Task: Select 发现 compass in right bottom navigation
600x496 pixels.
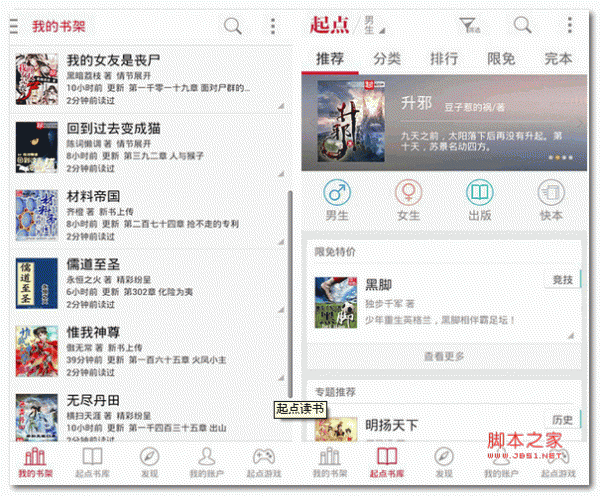Action: click(444, 462)
